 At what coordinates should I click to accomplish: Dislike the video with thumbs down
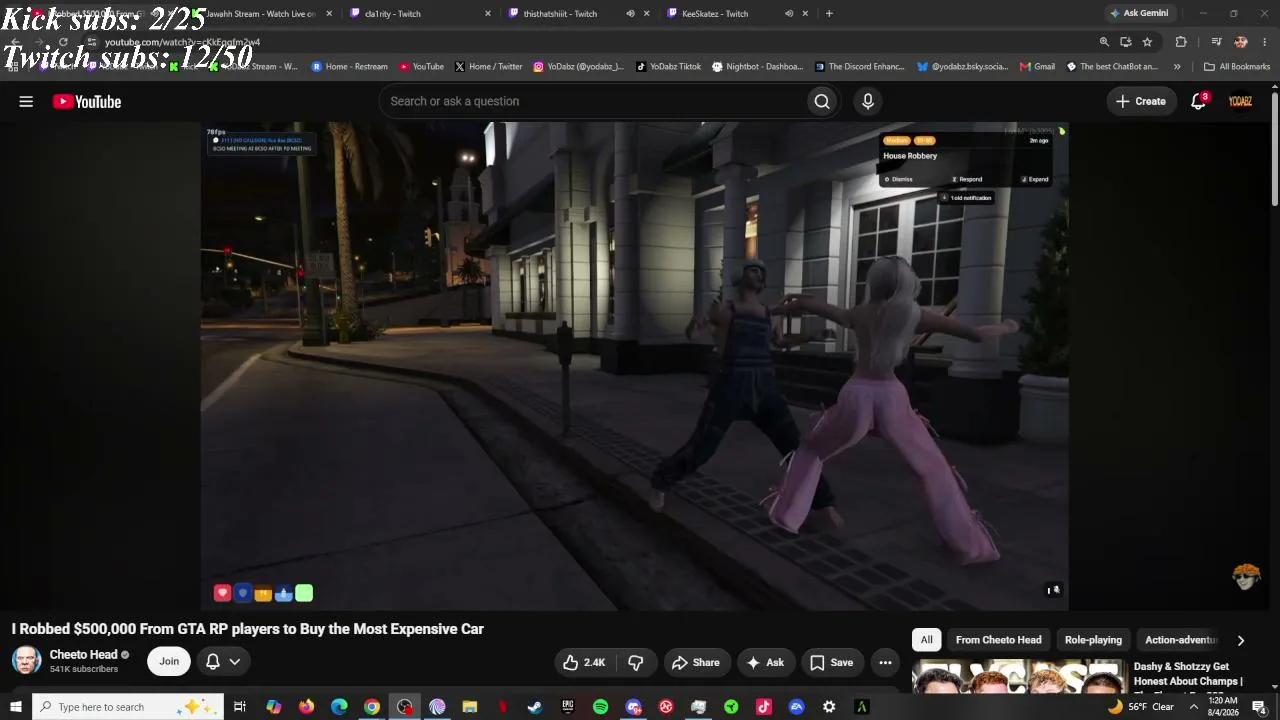[636, 662]
